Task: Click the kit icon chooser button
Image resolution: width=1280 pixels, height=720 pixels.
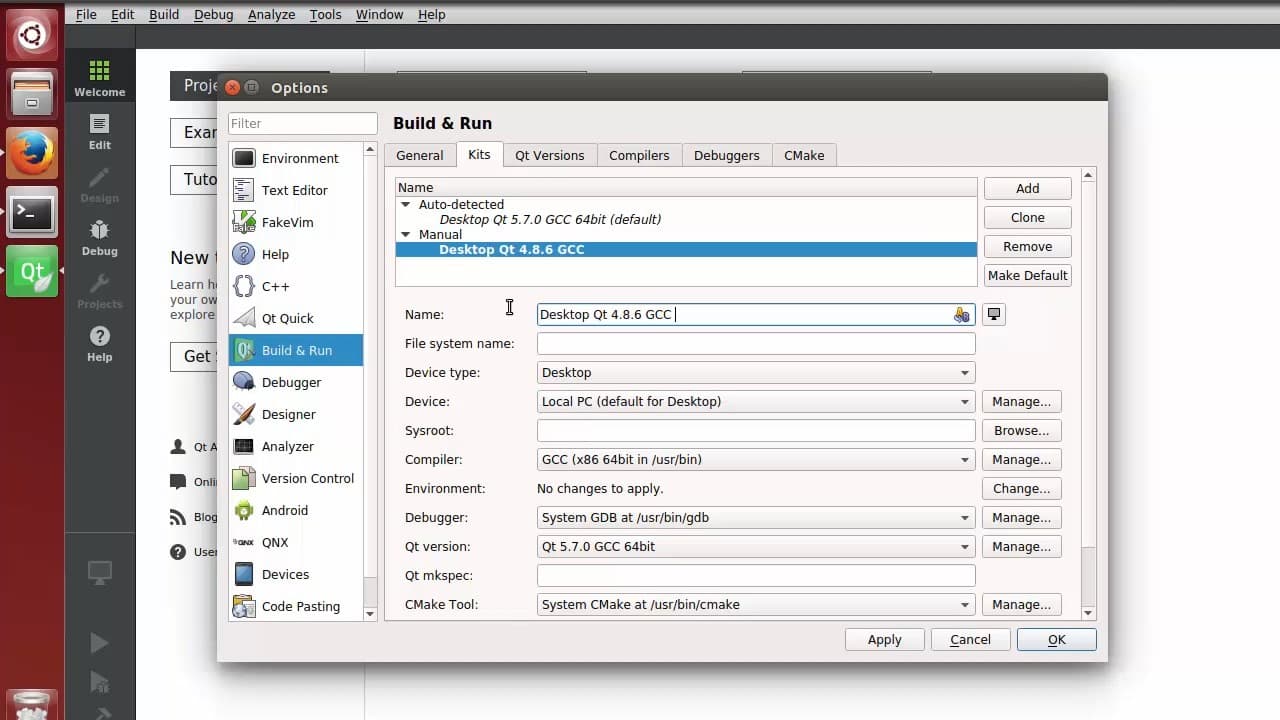Action: click(993, 314)
